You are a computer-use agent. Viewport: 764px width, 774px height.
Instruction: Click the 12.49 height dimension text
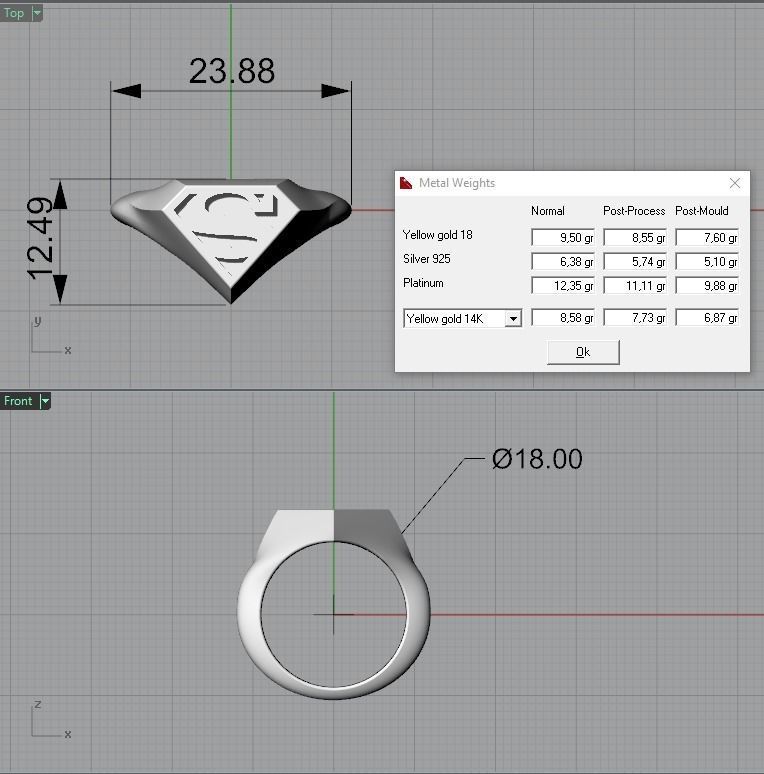tap(40, 238)
